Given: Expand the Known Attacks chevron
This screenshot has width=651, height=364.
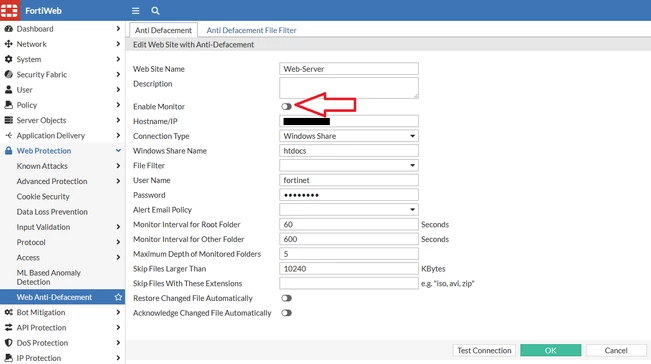Looking at the screenshot, I should (118, 166).
